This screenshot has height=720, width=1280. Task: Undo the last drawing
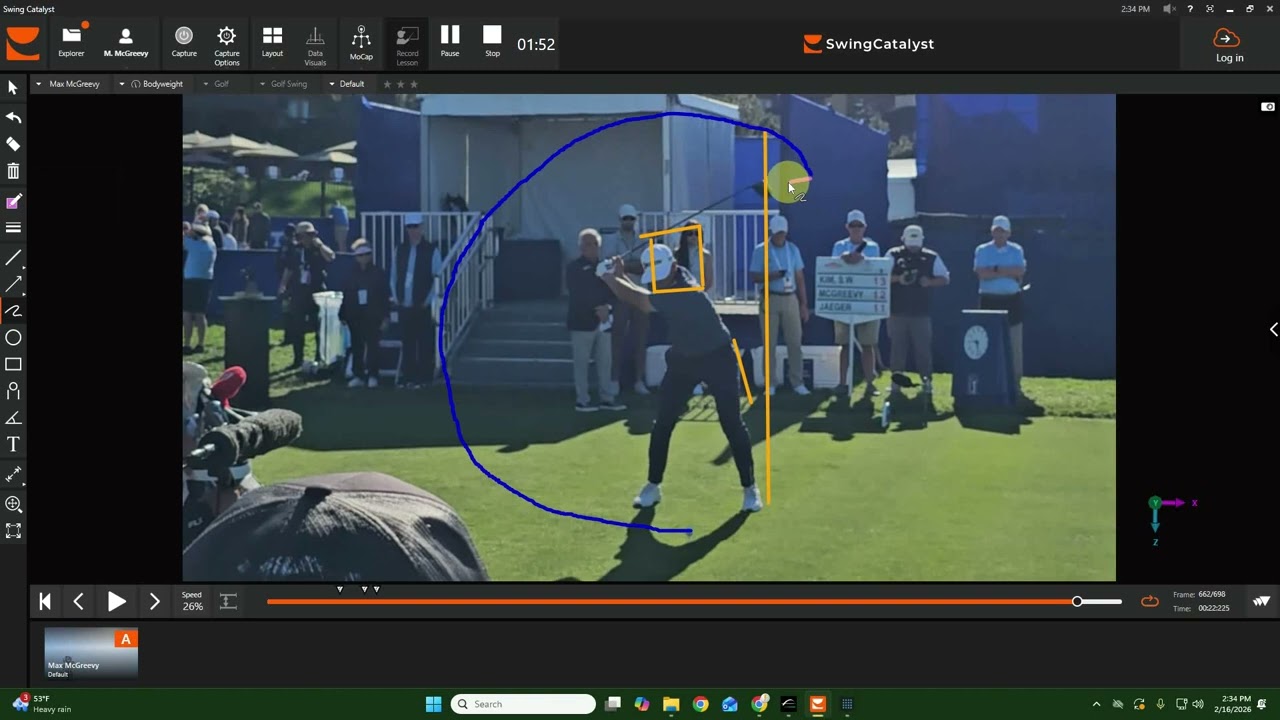(14, 117)
